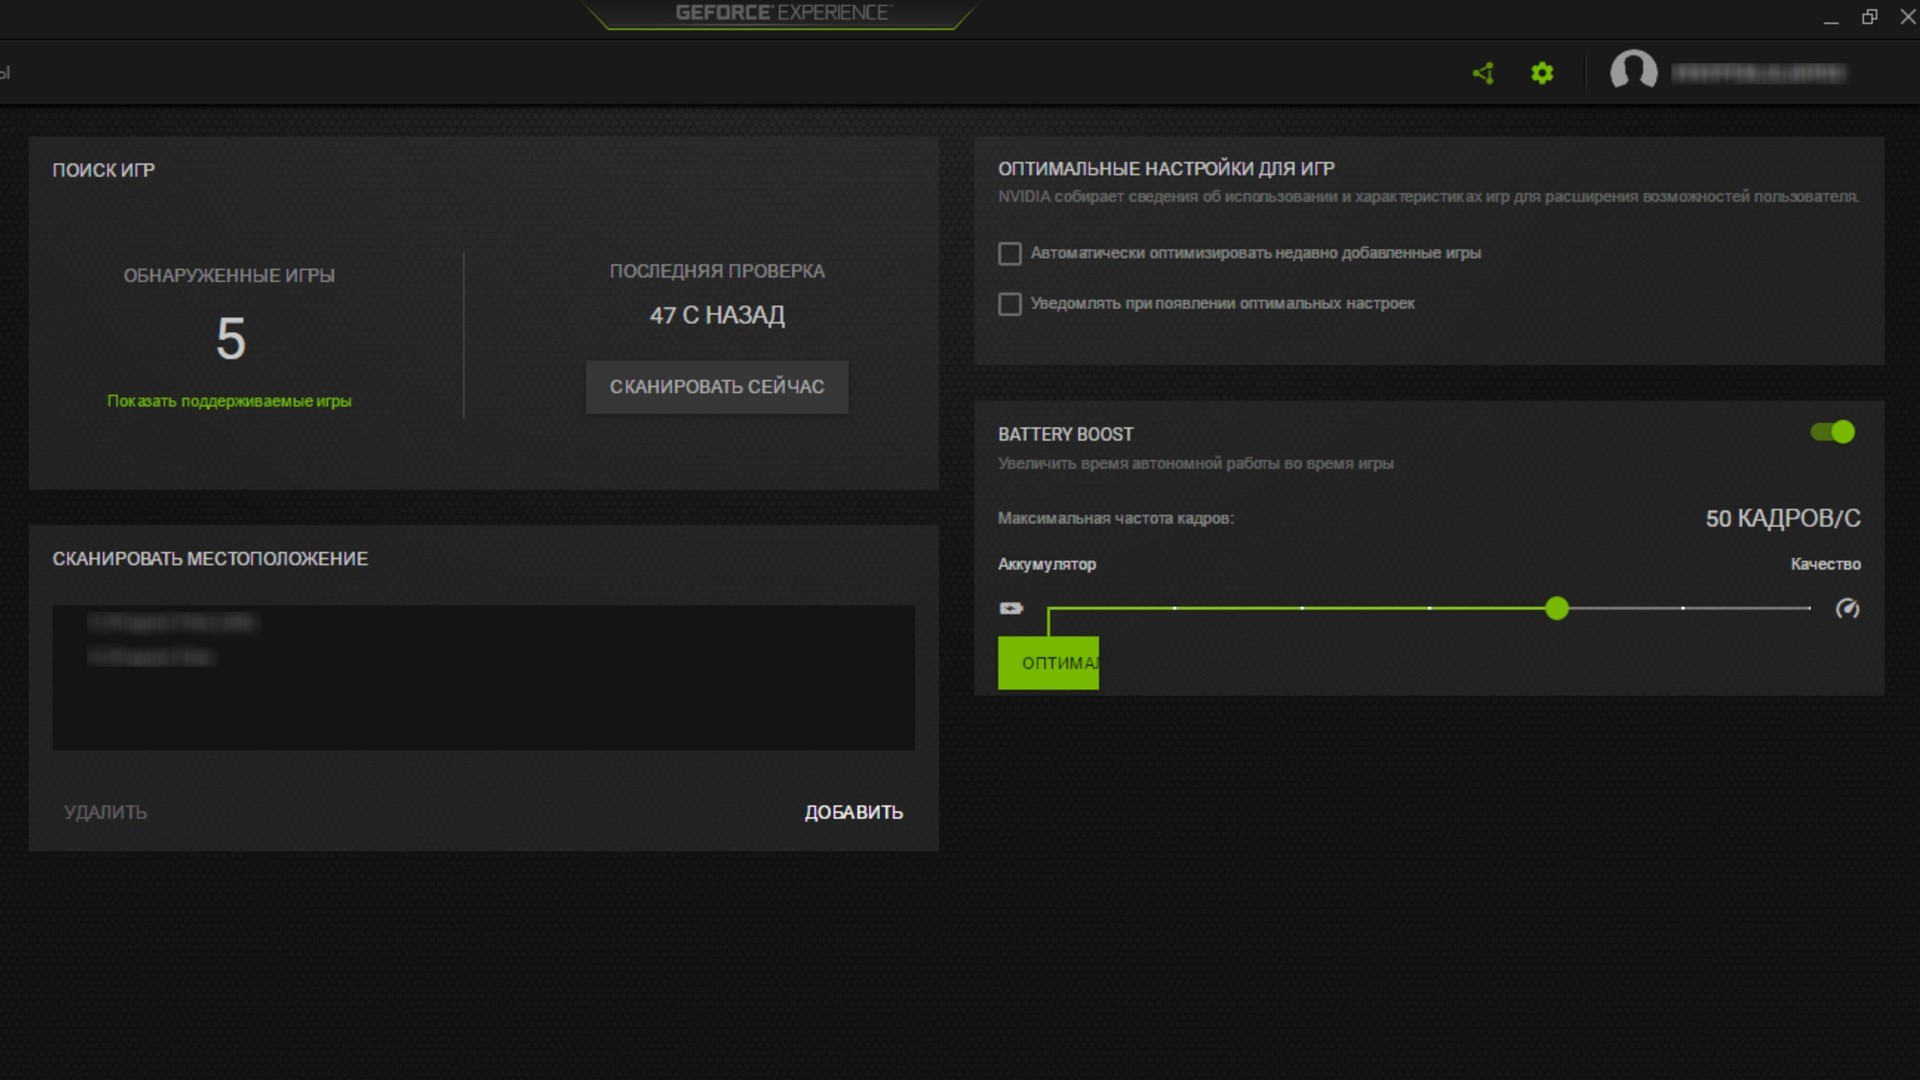
Task: Click the quality gauge icon by the slider
Action: click(1847, 608)
